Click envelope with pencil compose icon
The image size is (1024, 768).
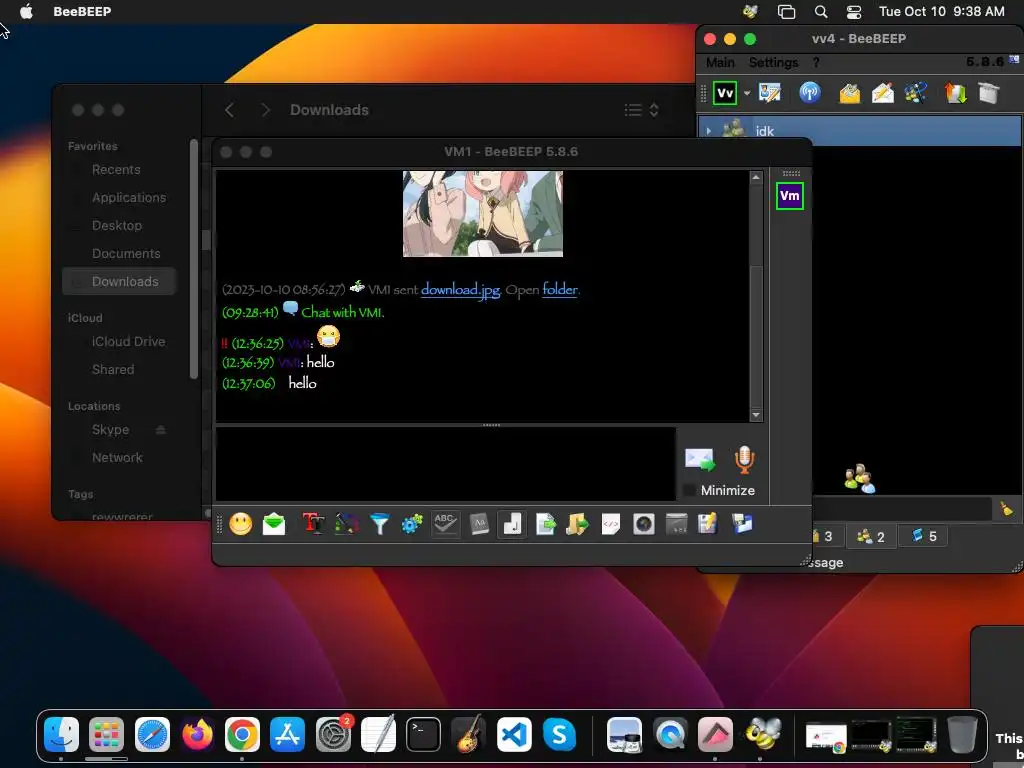pyautogui.click(x=882, y=93)
